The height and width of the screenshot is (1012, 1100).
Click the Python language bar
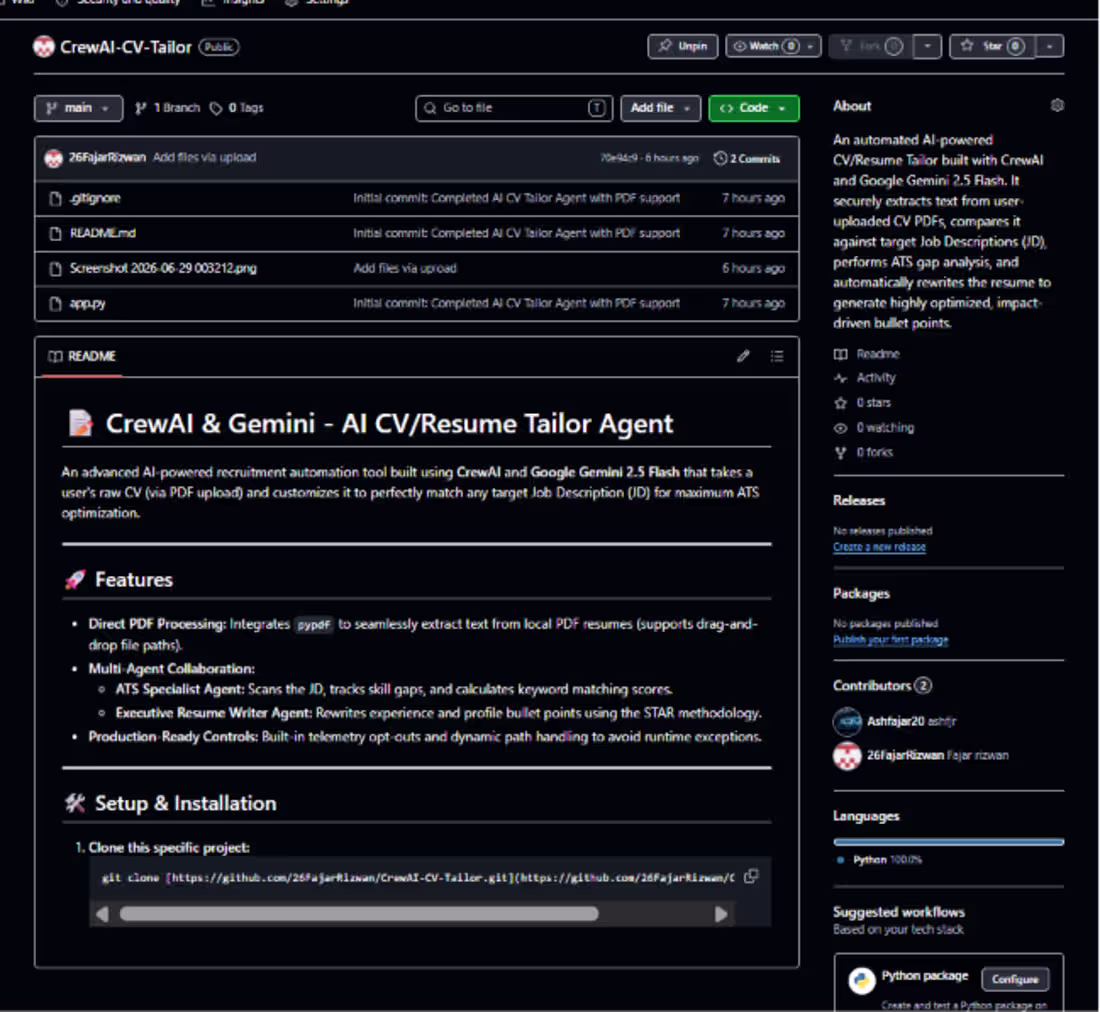pyautogui.click(x=948, y=842)
